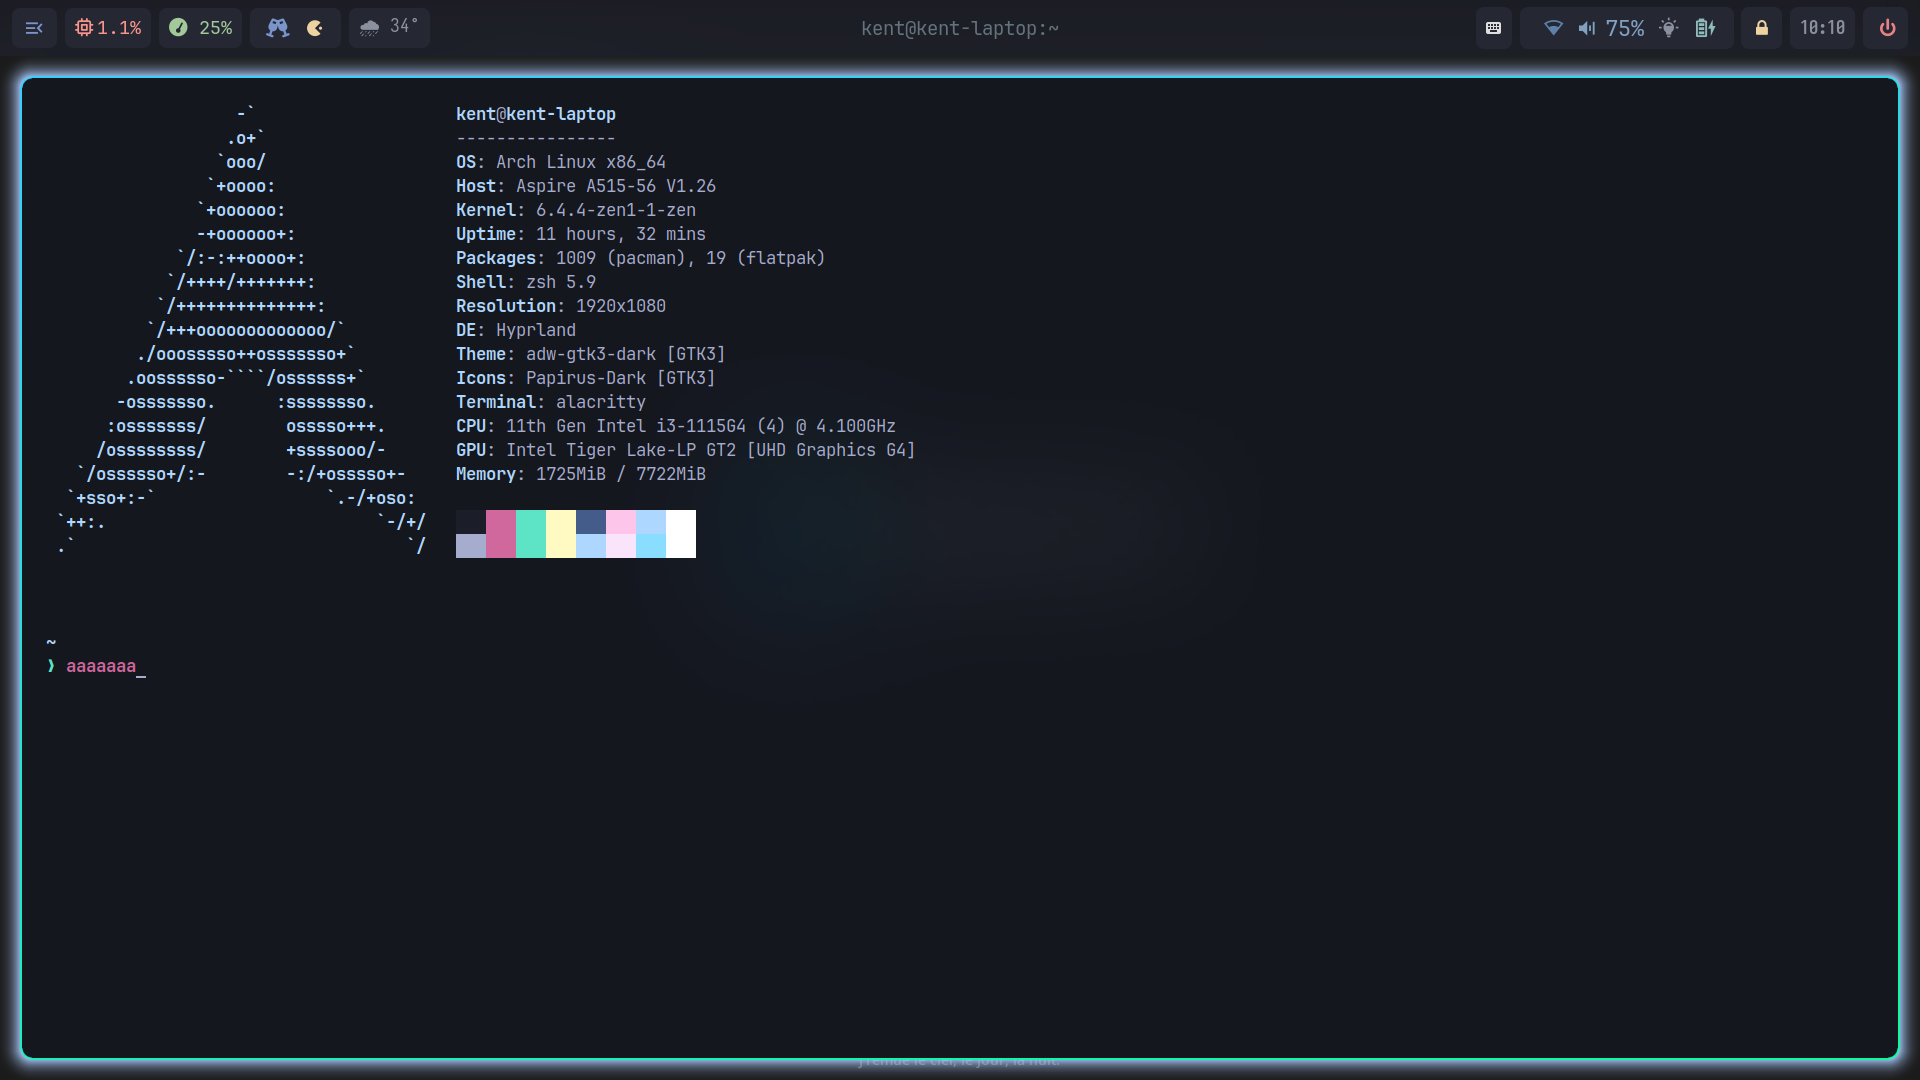The width and height of the screenshot is (1920, 1080).
Task: Click the pacman icon in top bar
Action: pyautogui.click(x=315, y=28)
